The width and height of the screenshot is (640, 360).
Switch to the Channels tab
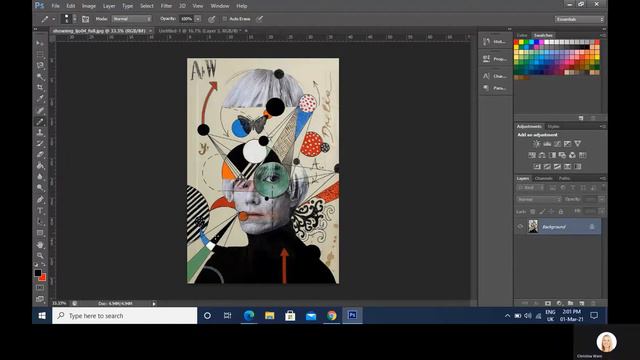pyautogui.click(x=543, y=178)
